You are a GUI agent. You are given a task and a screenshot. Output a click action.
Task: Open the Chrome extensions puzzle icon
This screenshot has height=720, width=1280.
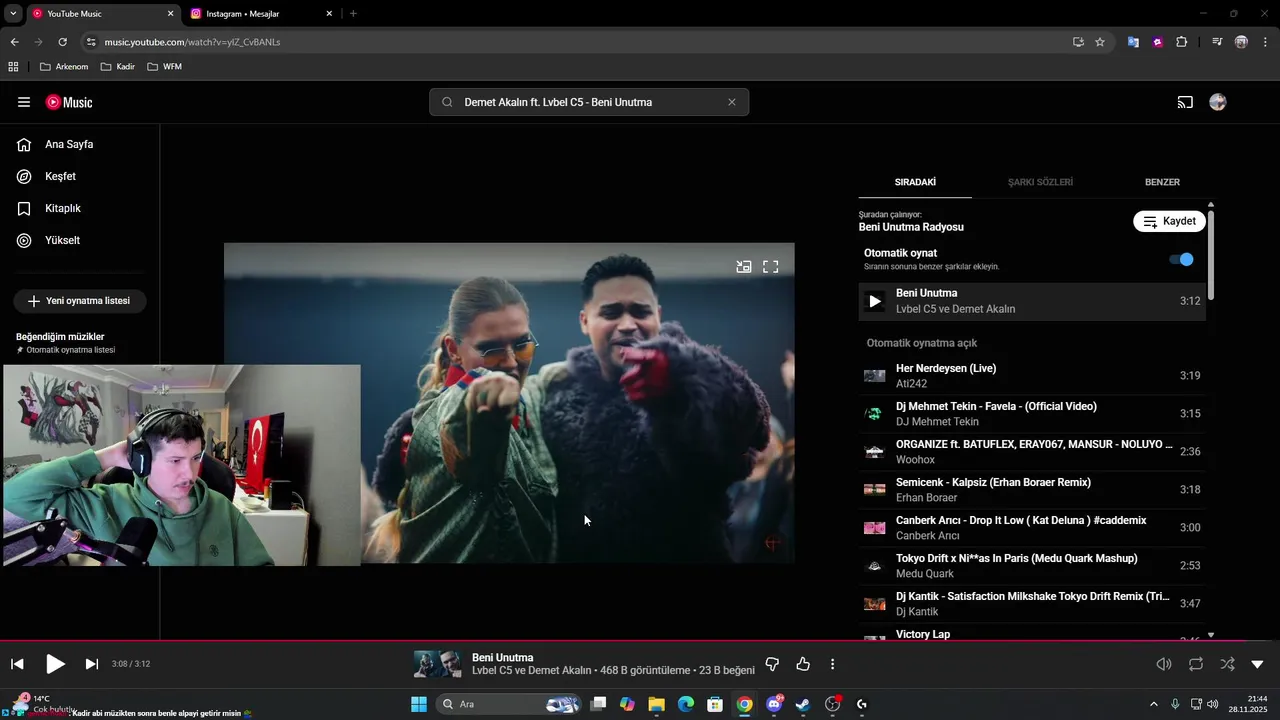coord(1182,42)
